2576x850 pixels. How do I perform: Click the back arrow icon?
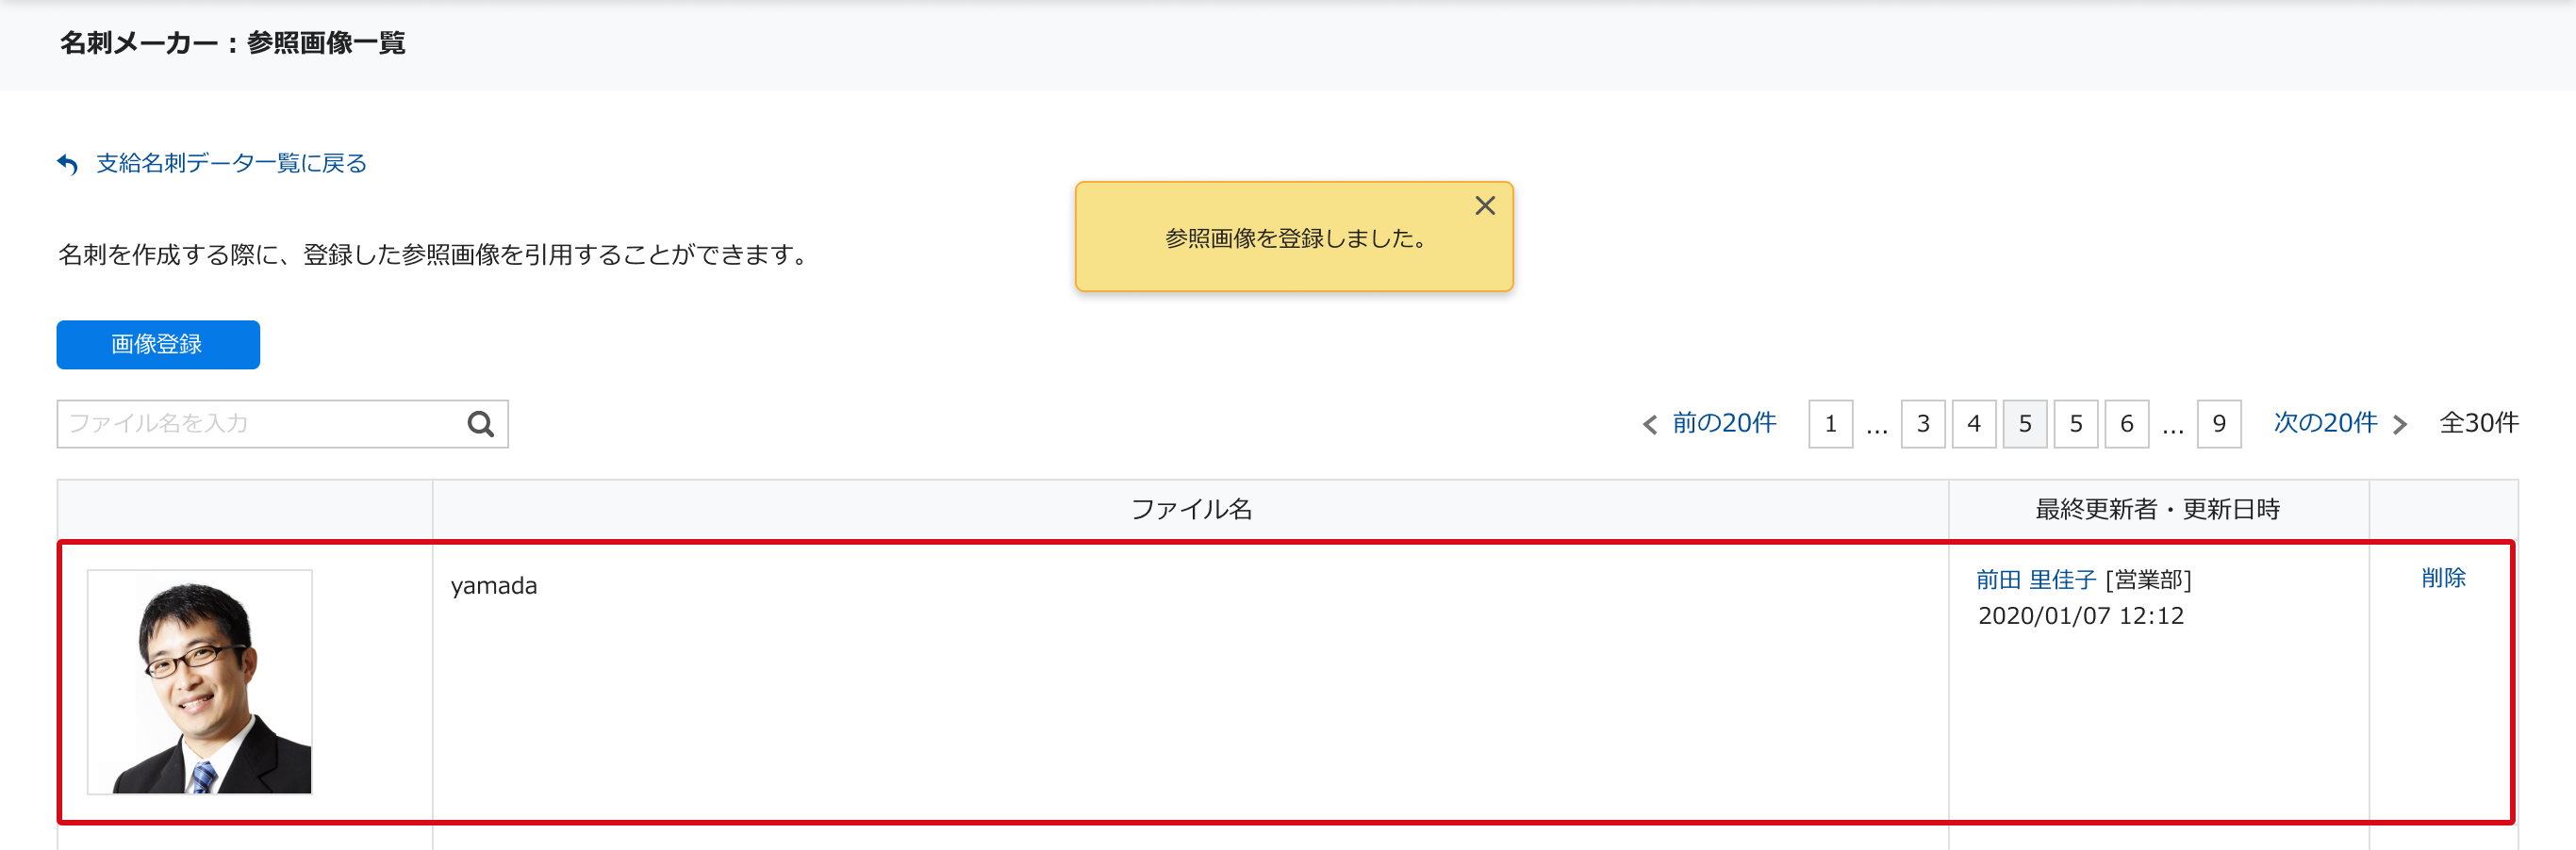click(x=67, y=164)
